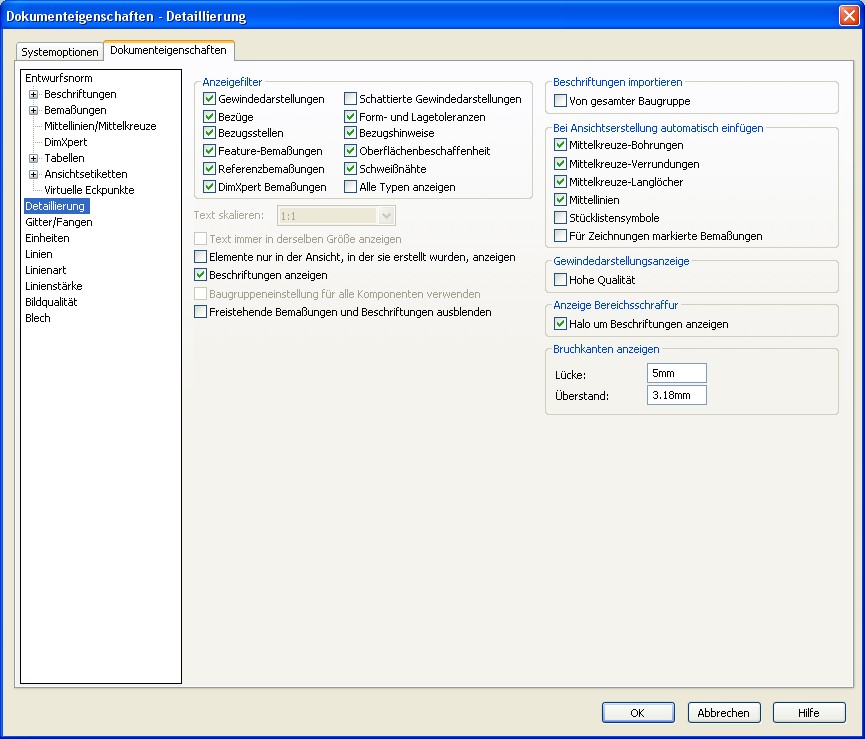Toggle Form- und Lagetoleranzen checkbox
This screenshot has width=865, height=739.
(x=350, y=116)
